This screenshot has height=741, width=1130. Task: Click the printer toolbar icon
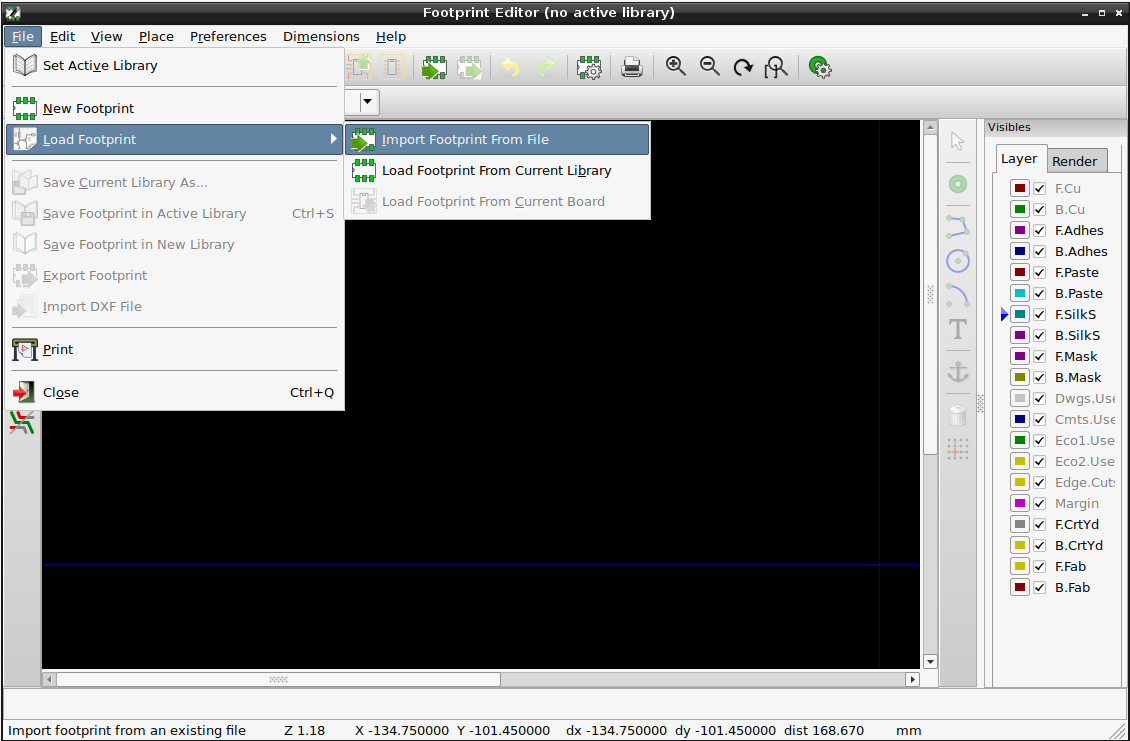(x=632, y=68)
